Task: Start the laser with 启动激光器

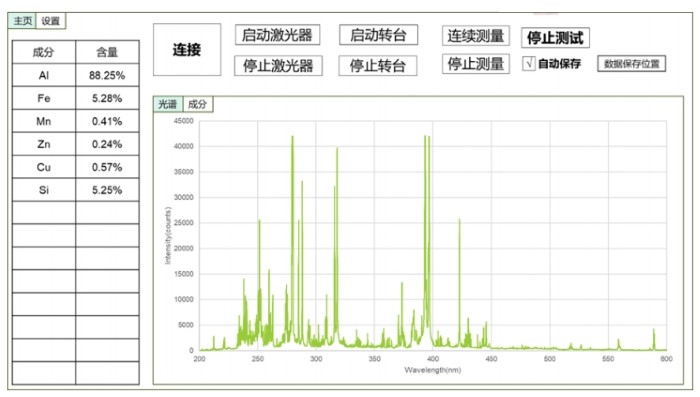Action: tap(277, 35)
